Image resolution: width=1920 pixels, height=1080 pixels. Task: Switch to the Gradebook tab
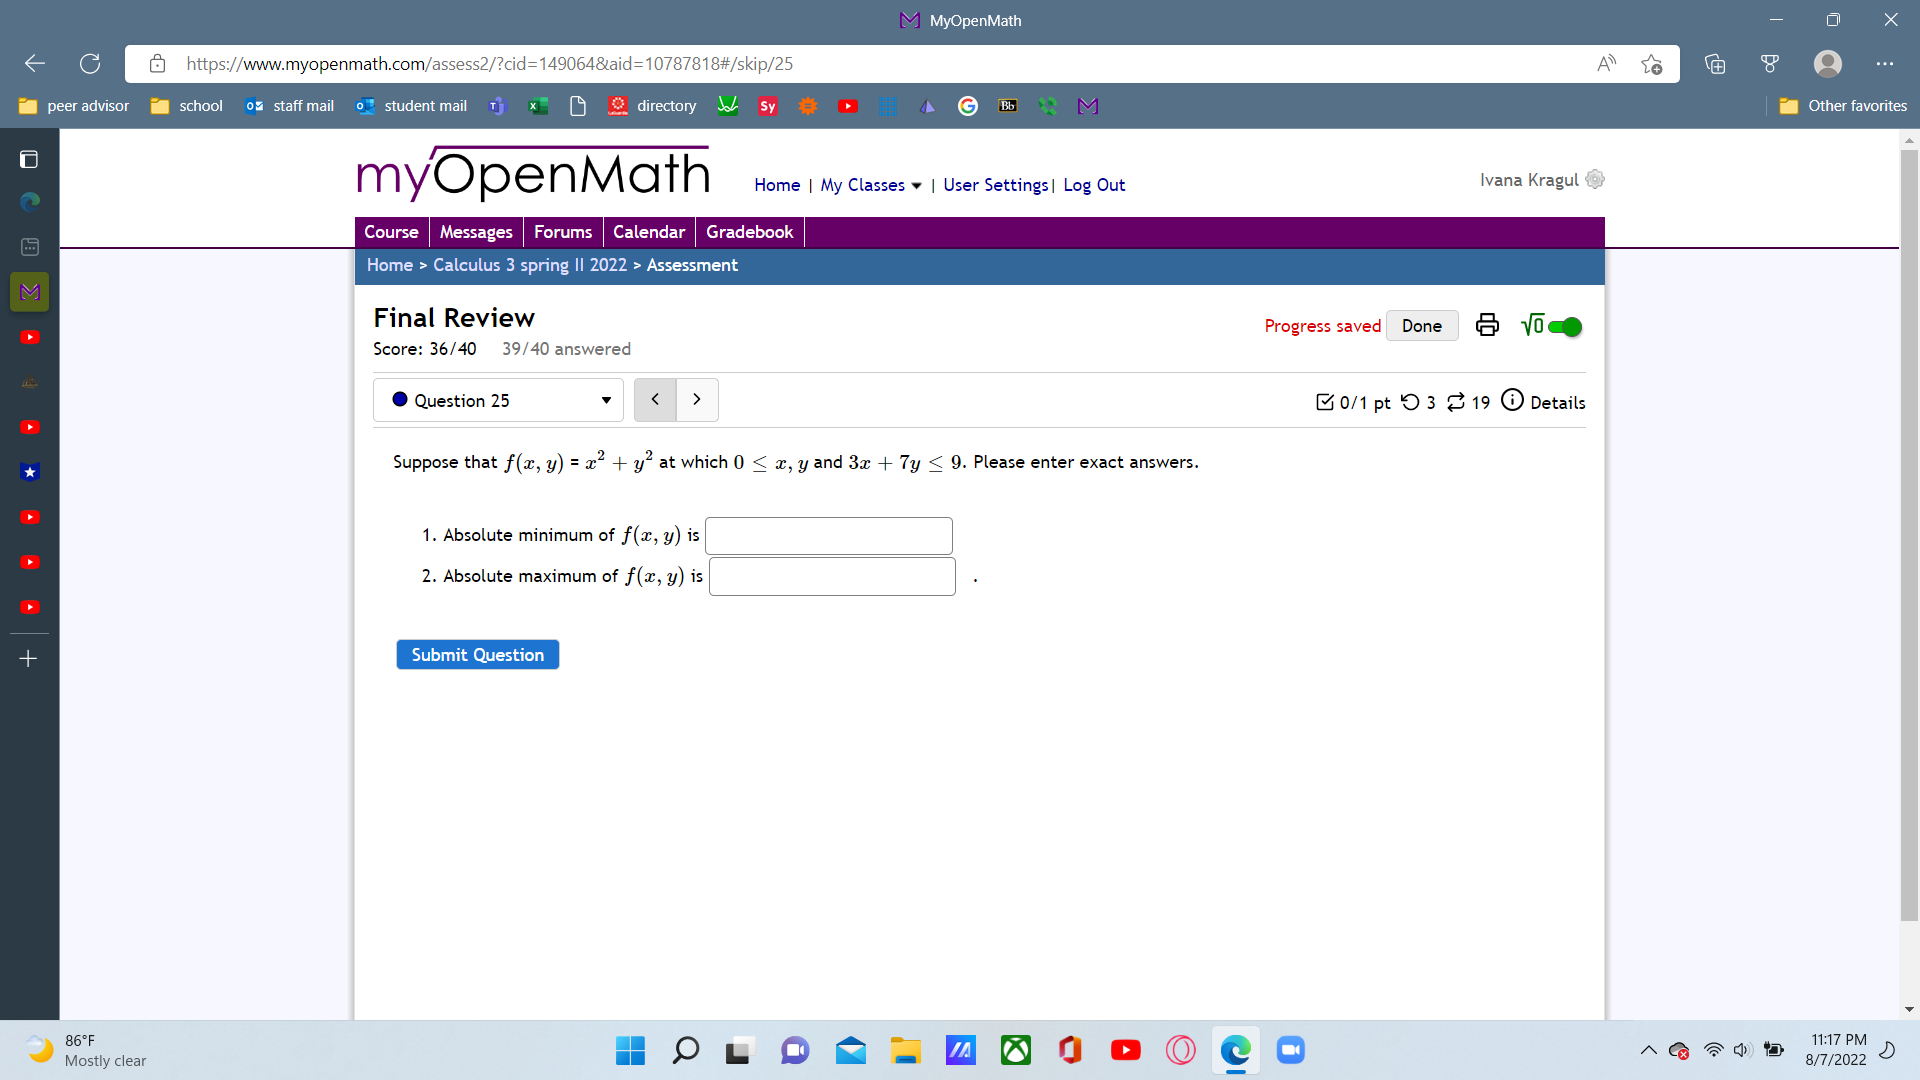pyautogui.click(x=749, y=231)
